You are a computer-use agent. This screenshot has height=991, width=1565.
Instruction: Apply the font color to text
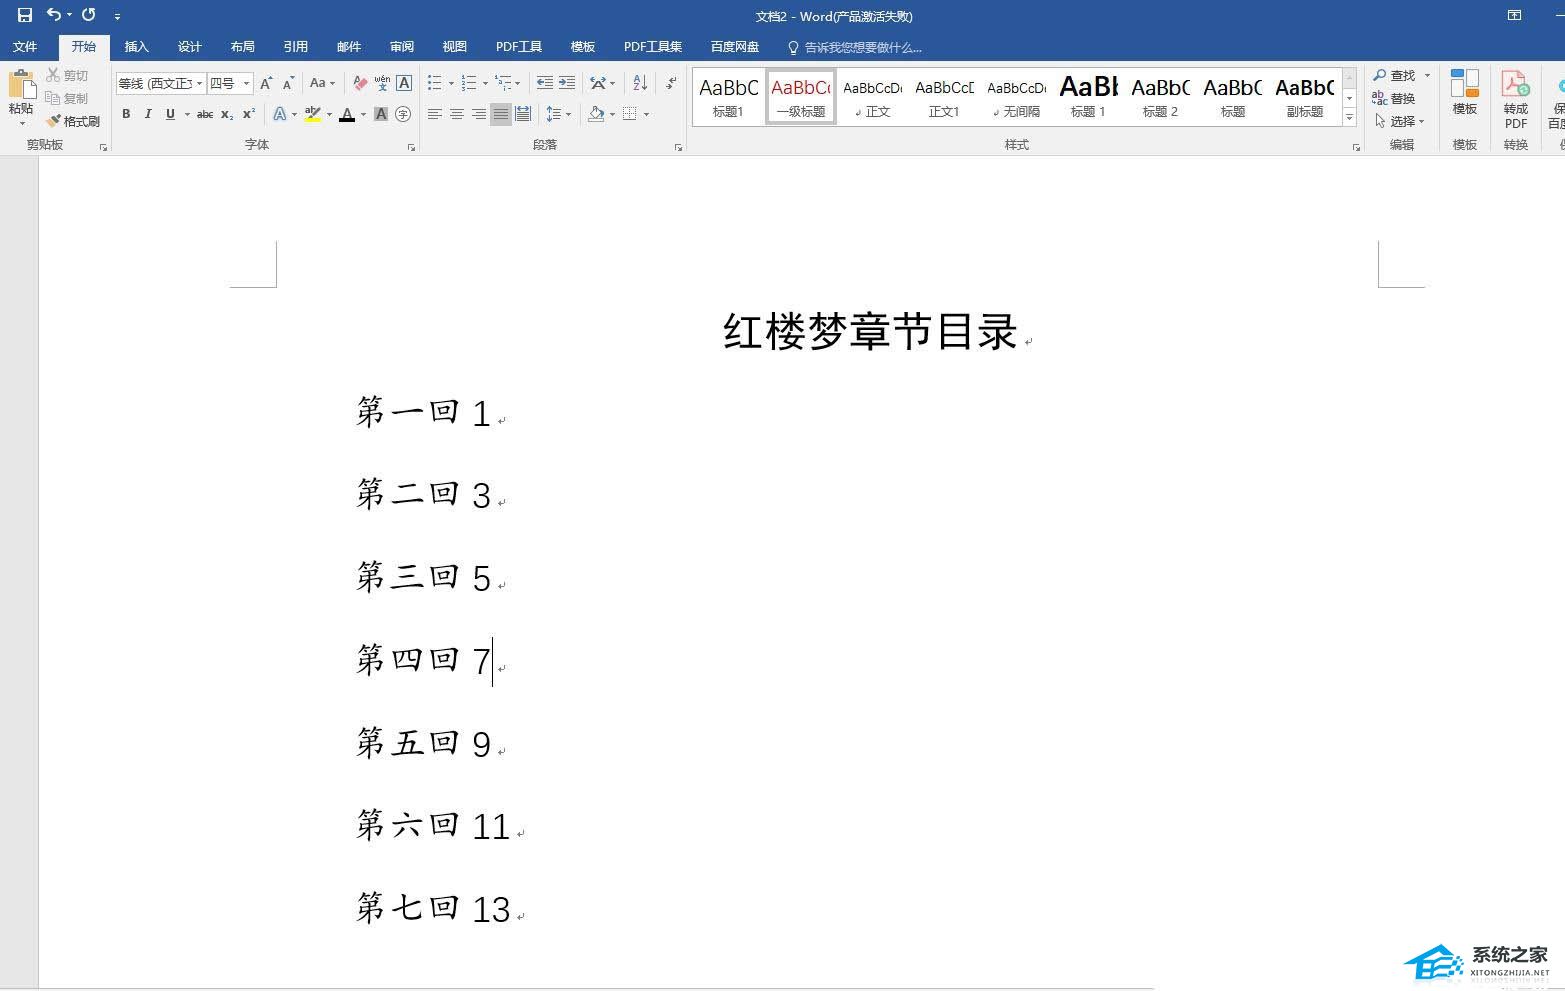pyautogui.click(x=347, y=114)
